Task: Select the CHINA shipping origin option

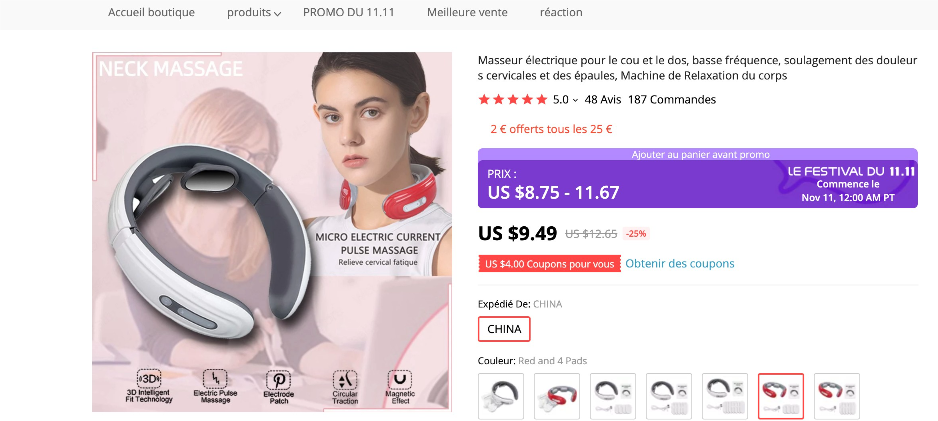Action: pos(504,329)
